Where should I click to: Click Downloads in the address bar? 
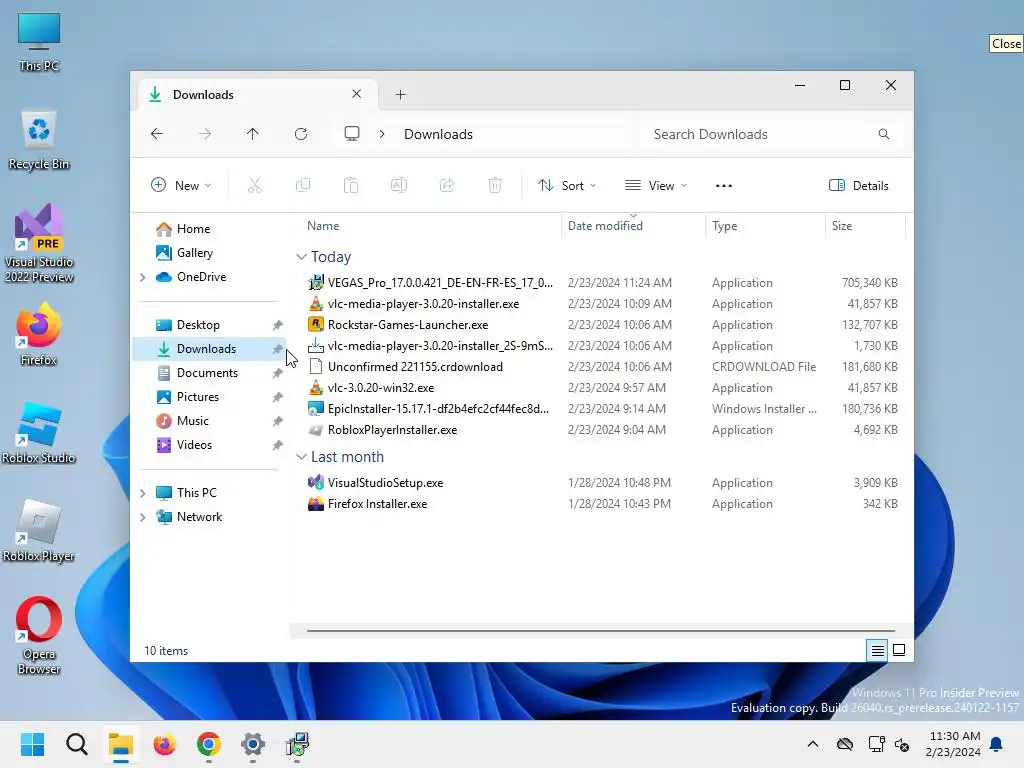(x=438, y=134)
